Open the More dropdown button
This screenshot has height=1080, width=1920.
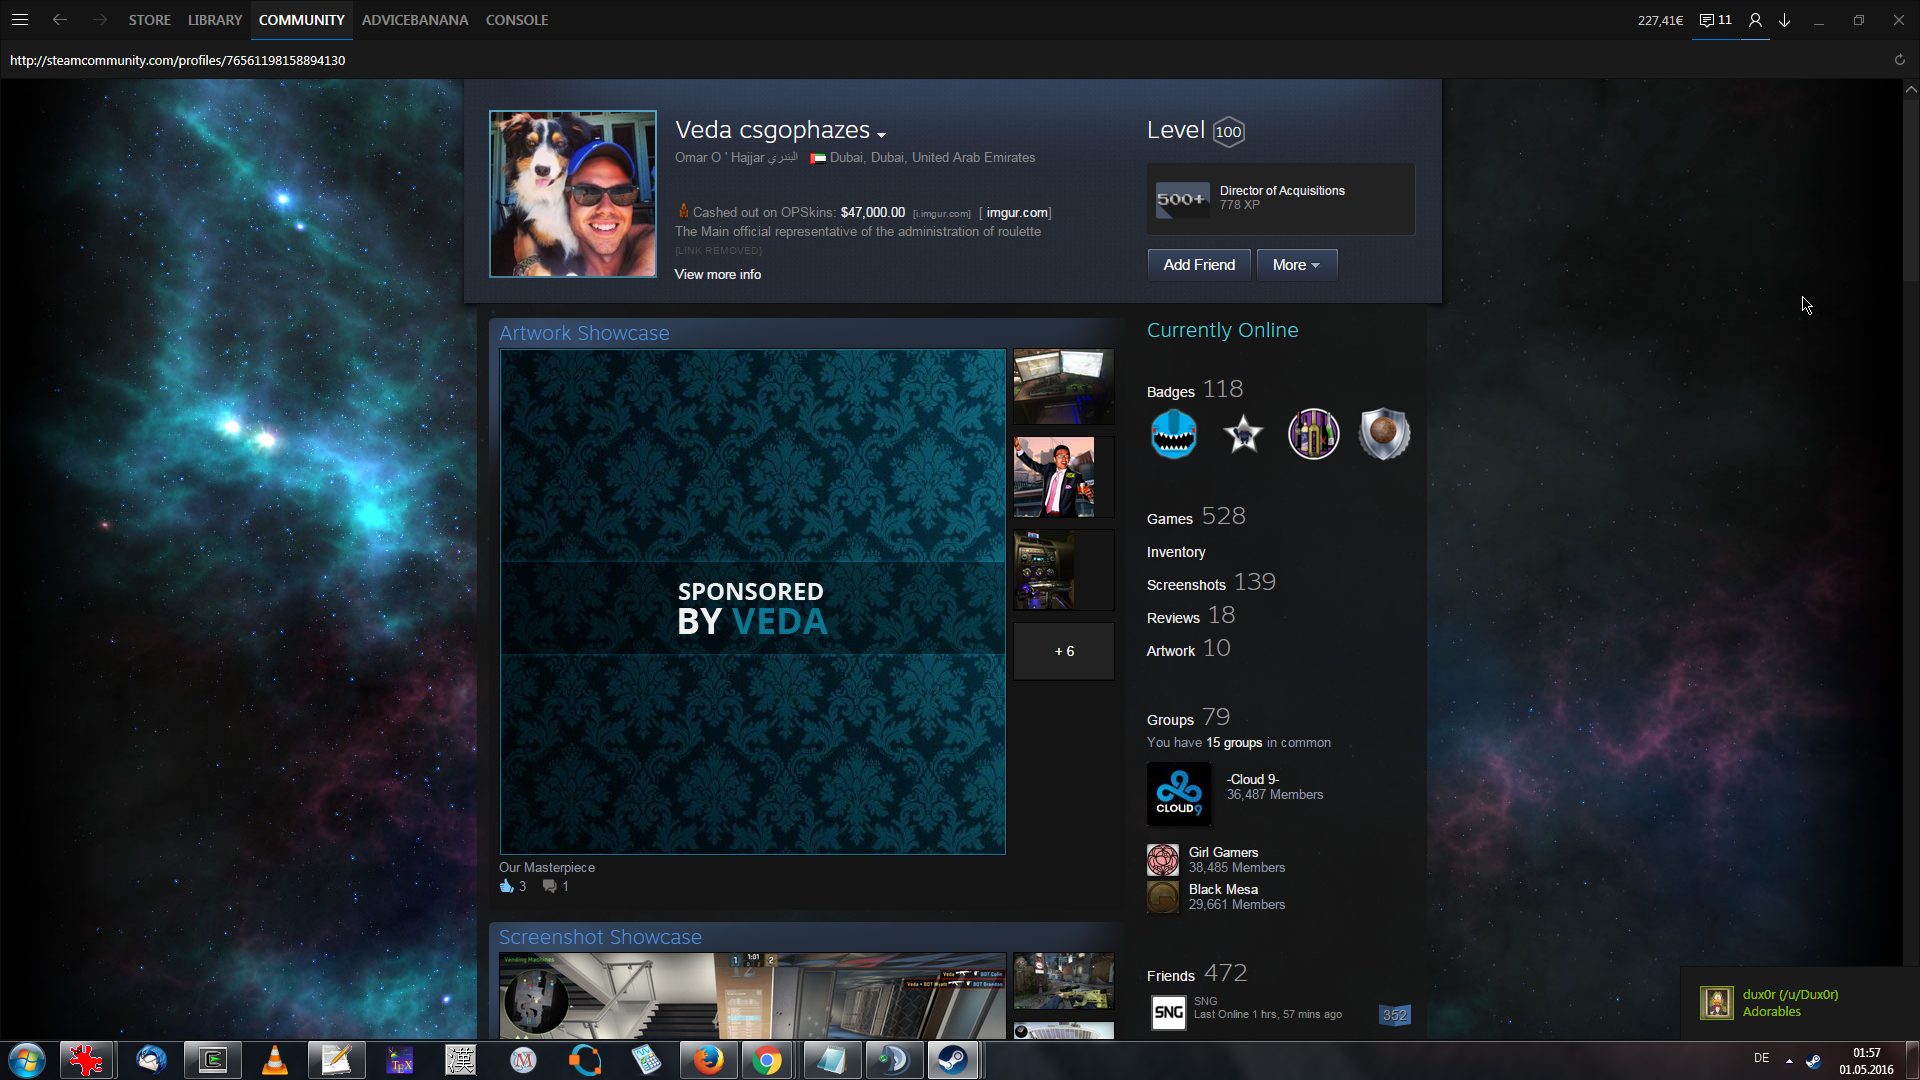pyautogui.click(x=1296, y=265)
